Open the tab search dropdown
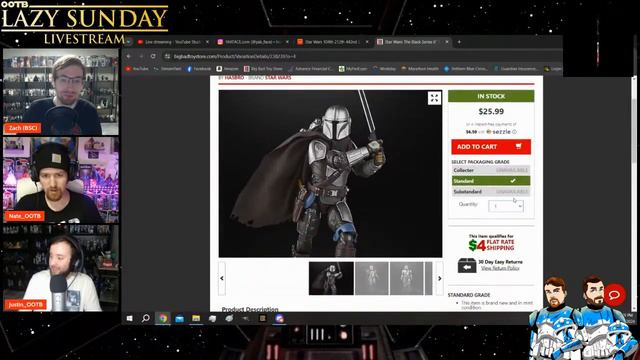 128,42
